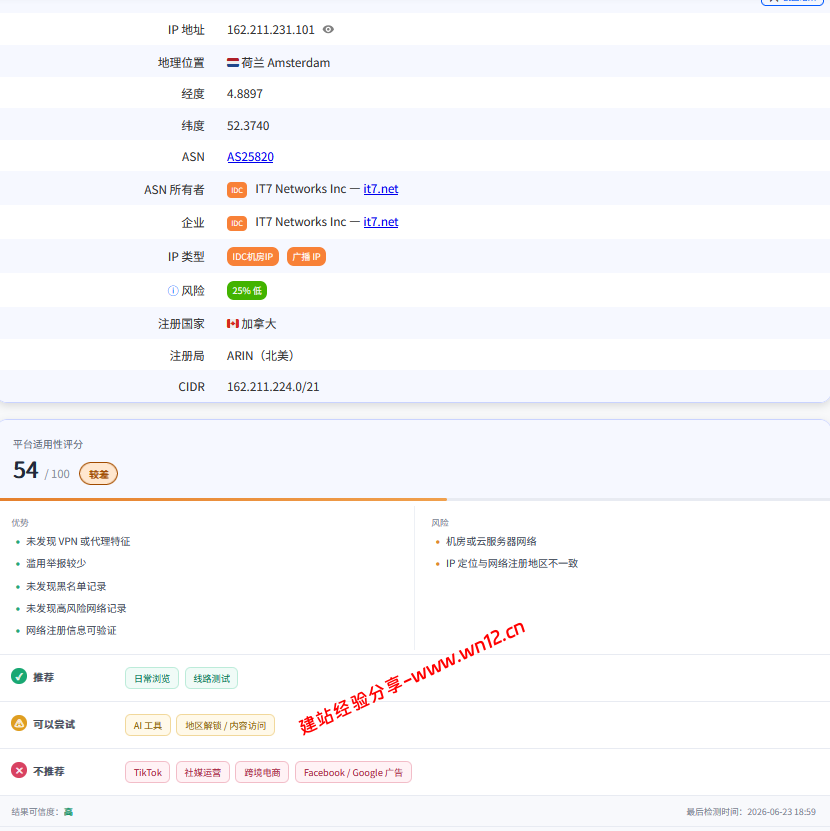Click the yellow warning 可以尝试 icon

point(19,723)
